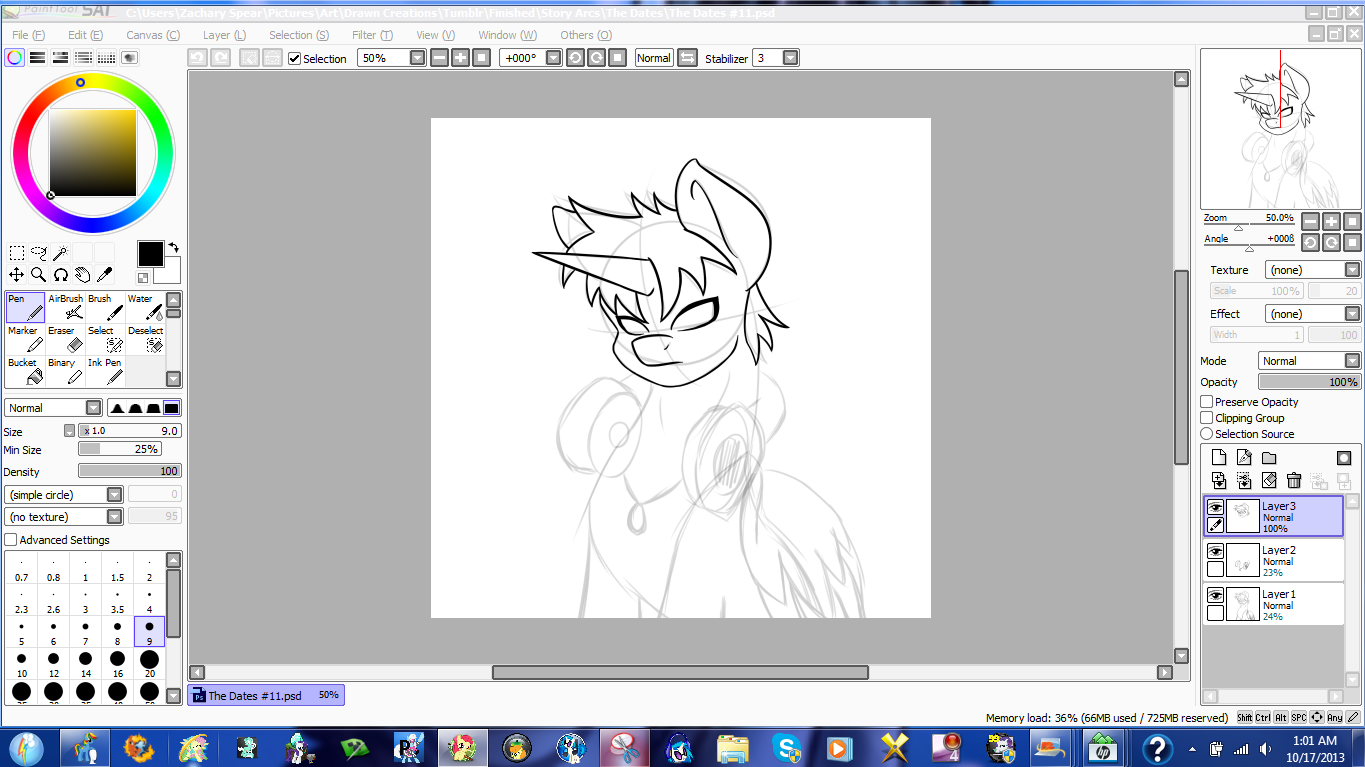Open the Canvas menu
The height and width of the screenshot is (767, 1365).
click(153, 35)
